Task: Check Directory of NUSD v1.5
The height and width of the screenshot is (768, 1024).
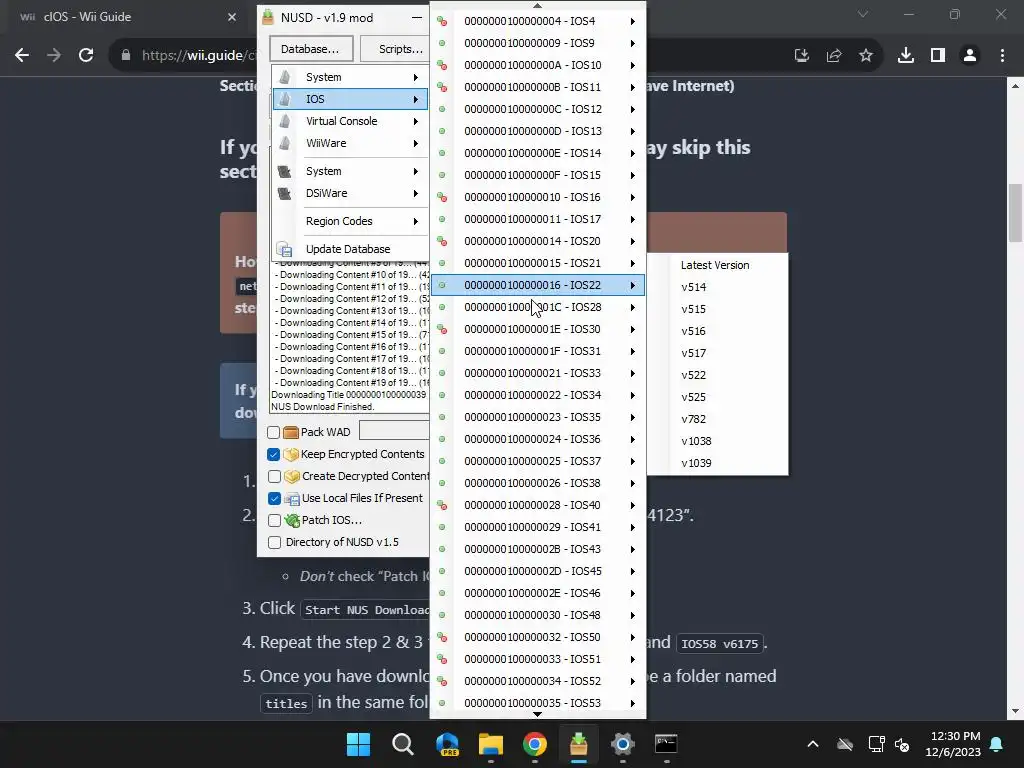Action: (274, 543)
